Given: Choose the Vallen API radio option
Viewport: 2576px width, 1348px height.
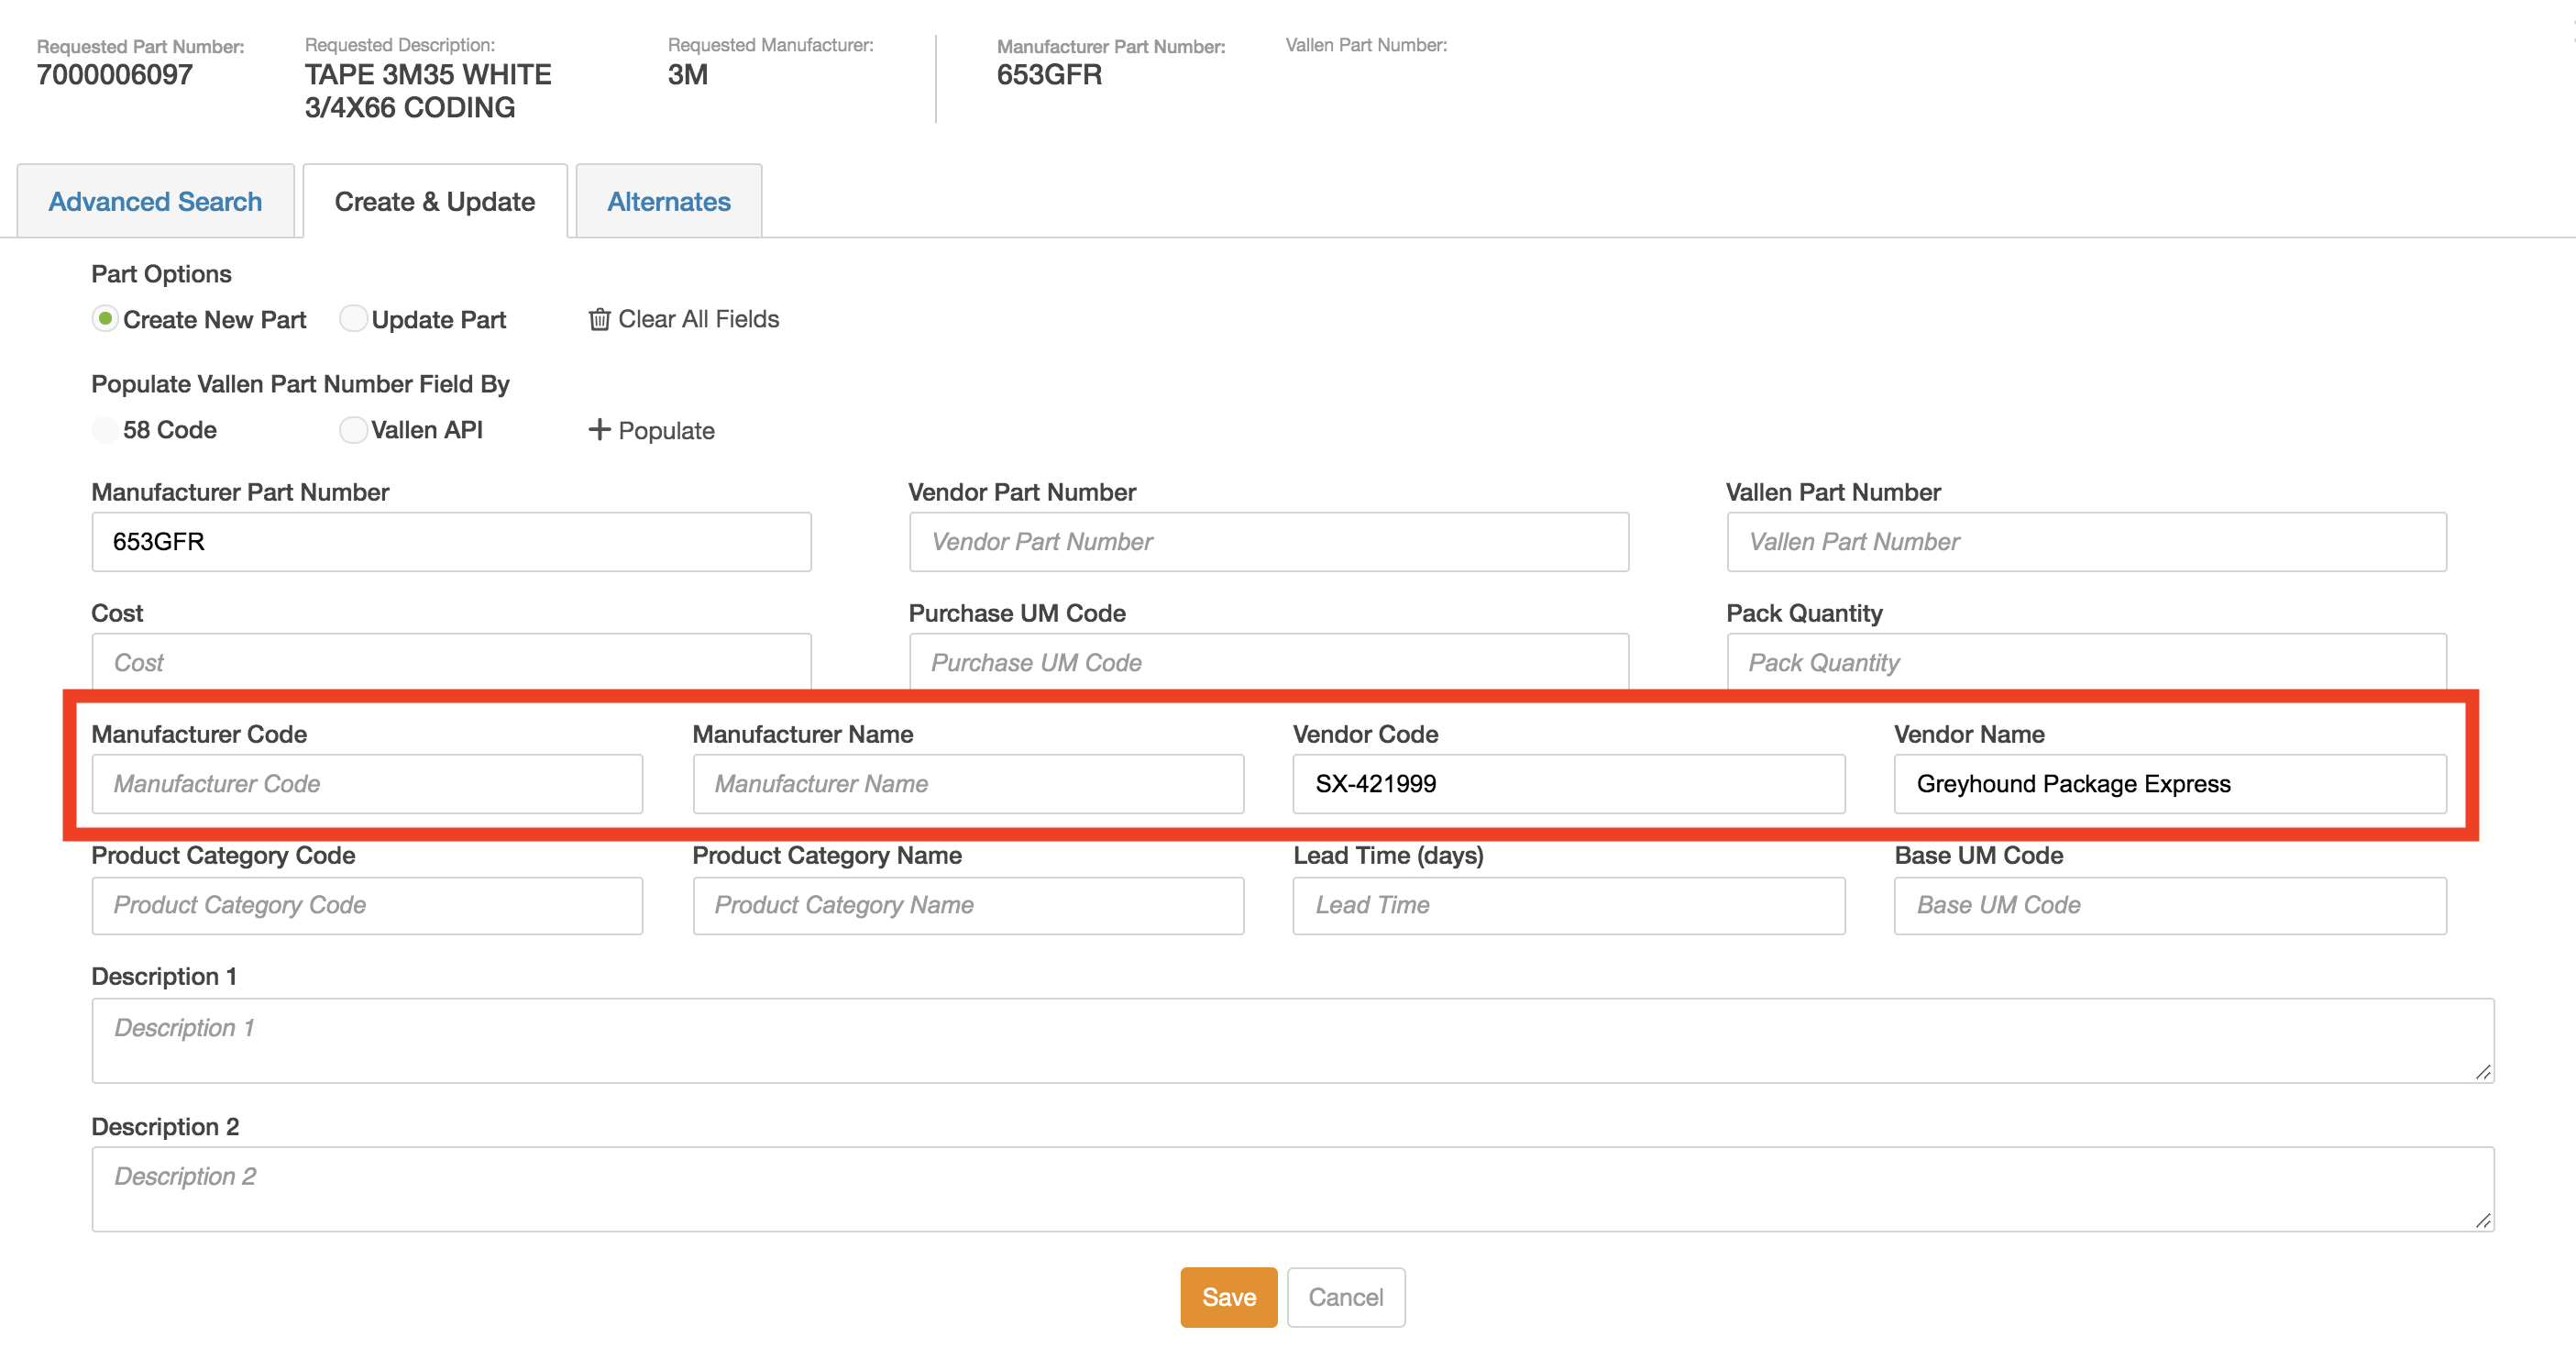Looking at the screenshot, I should 352,430.
